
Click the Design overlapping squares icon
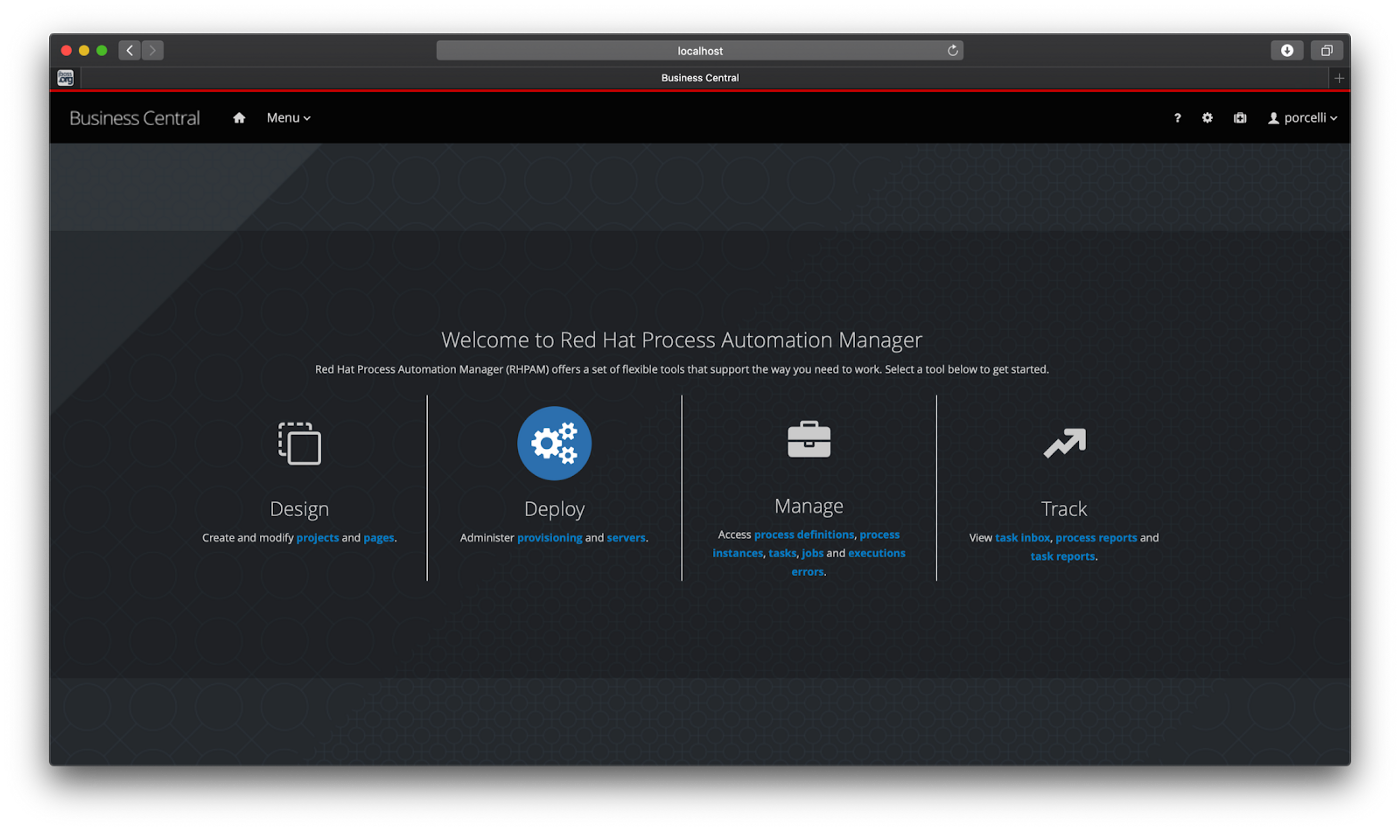[x=299, y=443]
